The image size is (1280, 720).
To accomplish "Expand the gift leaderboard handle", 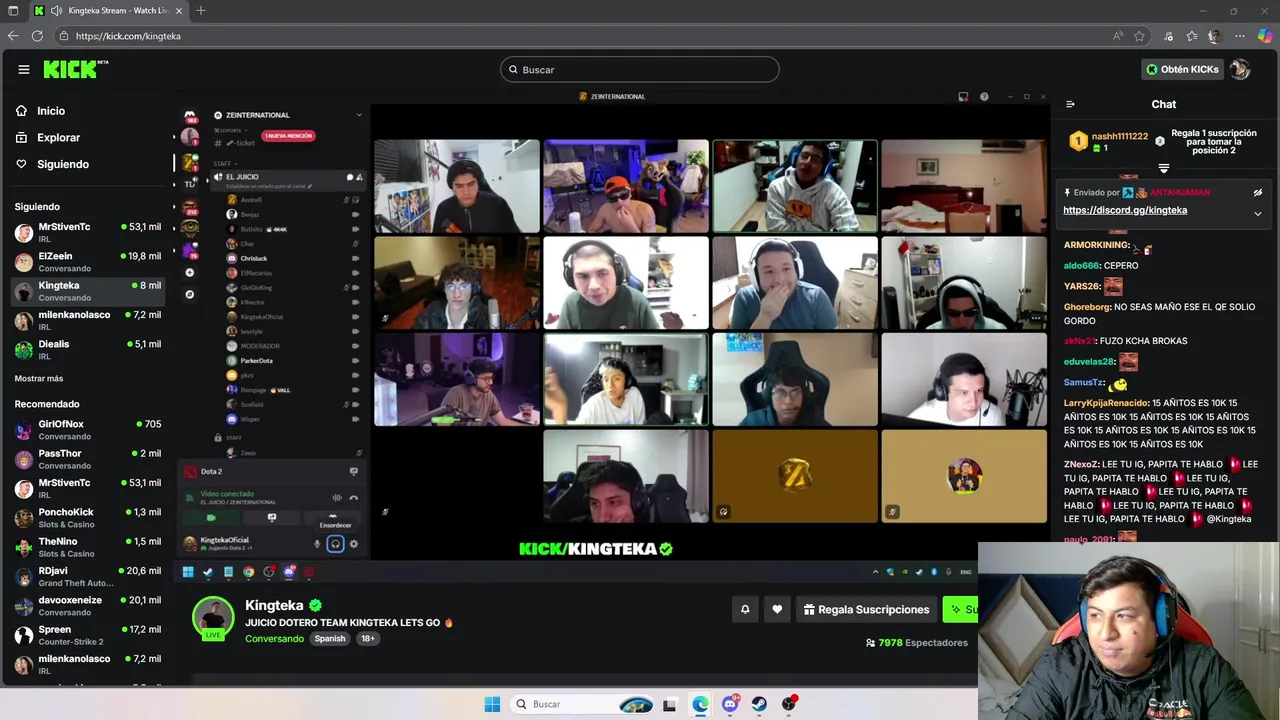I will tap(1163, 168).
